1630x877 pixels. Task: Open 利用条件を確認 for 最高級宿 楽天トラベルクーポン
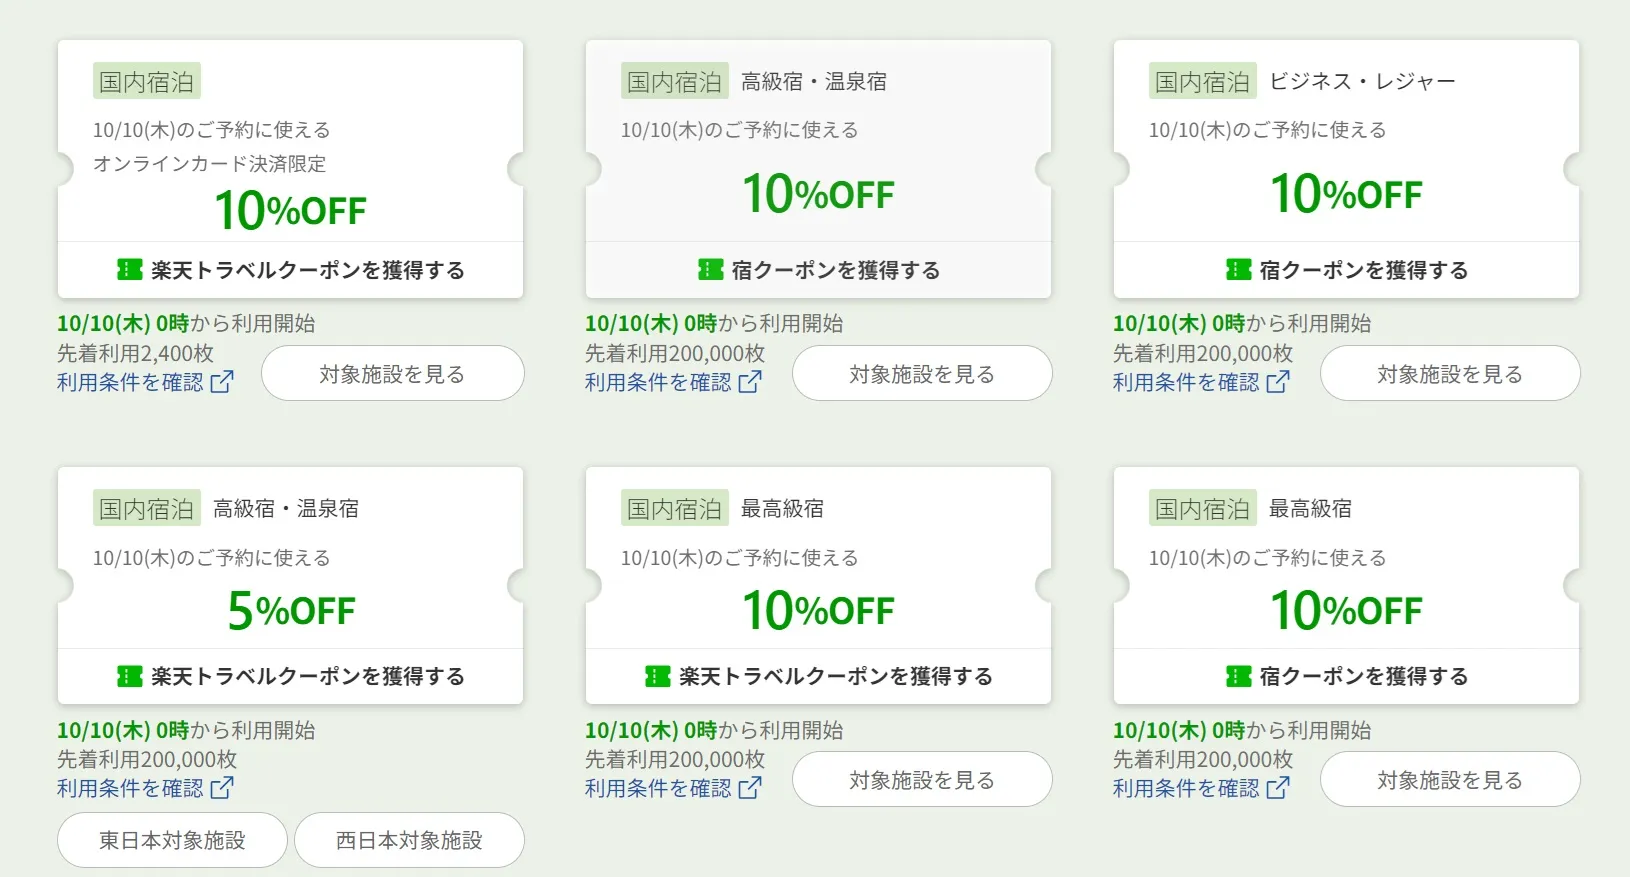[x=673, y=788]
